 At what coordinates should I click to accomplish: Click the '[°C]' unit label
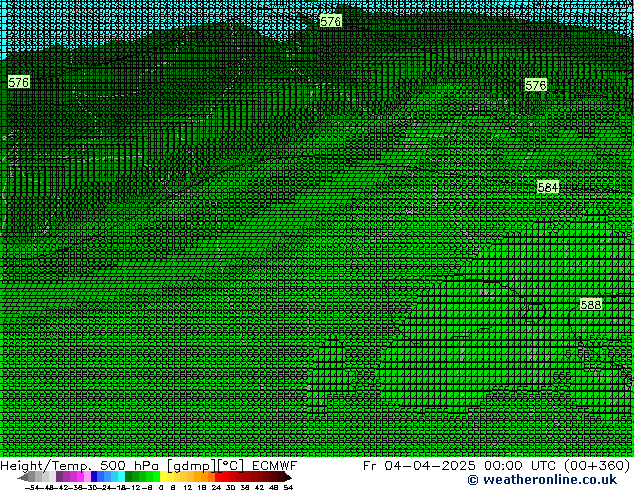pos(230,466)
